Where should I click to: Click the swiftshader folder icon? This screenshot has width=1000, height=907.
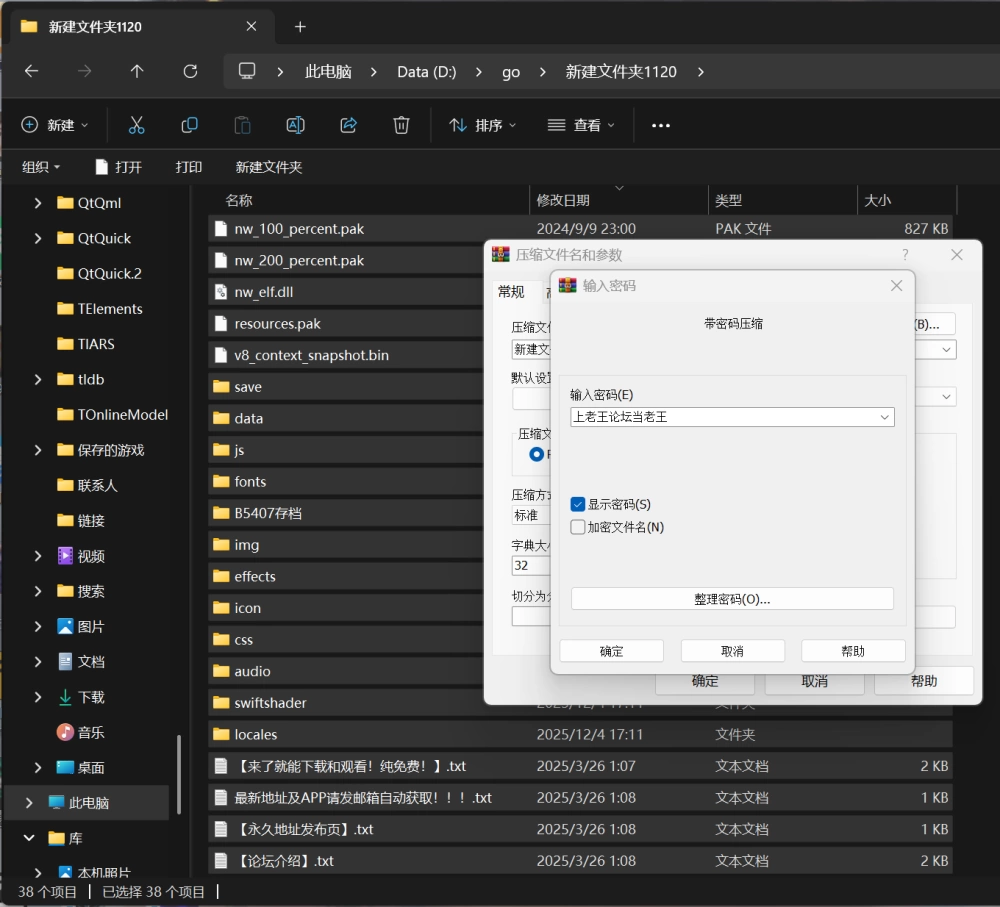coord(221,702)
